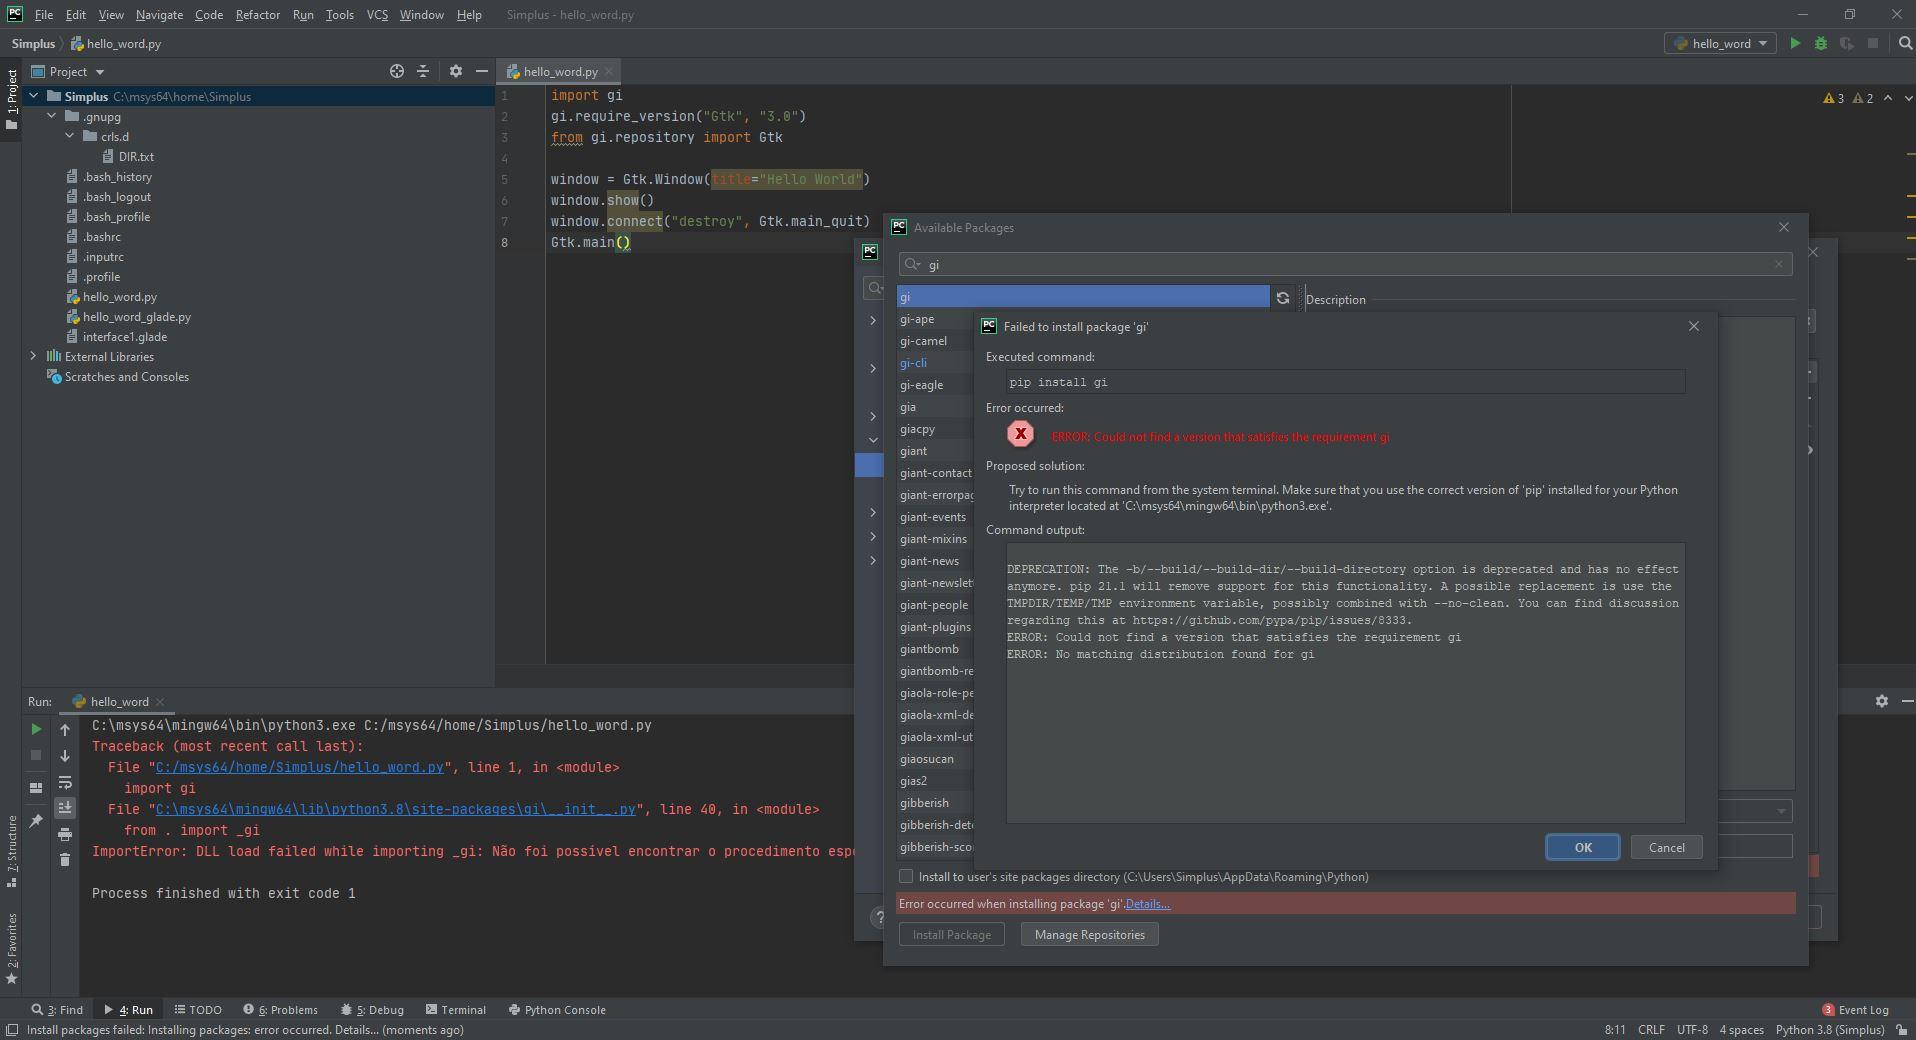Open the Refactor menu
The height and width of the screenshot is (1040, 1916).
pyautogui.click(x=257, y=15)
